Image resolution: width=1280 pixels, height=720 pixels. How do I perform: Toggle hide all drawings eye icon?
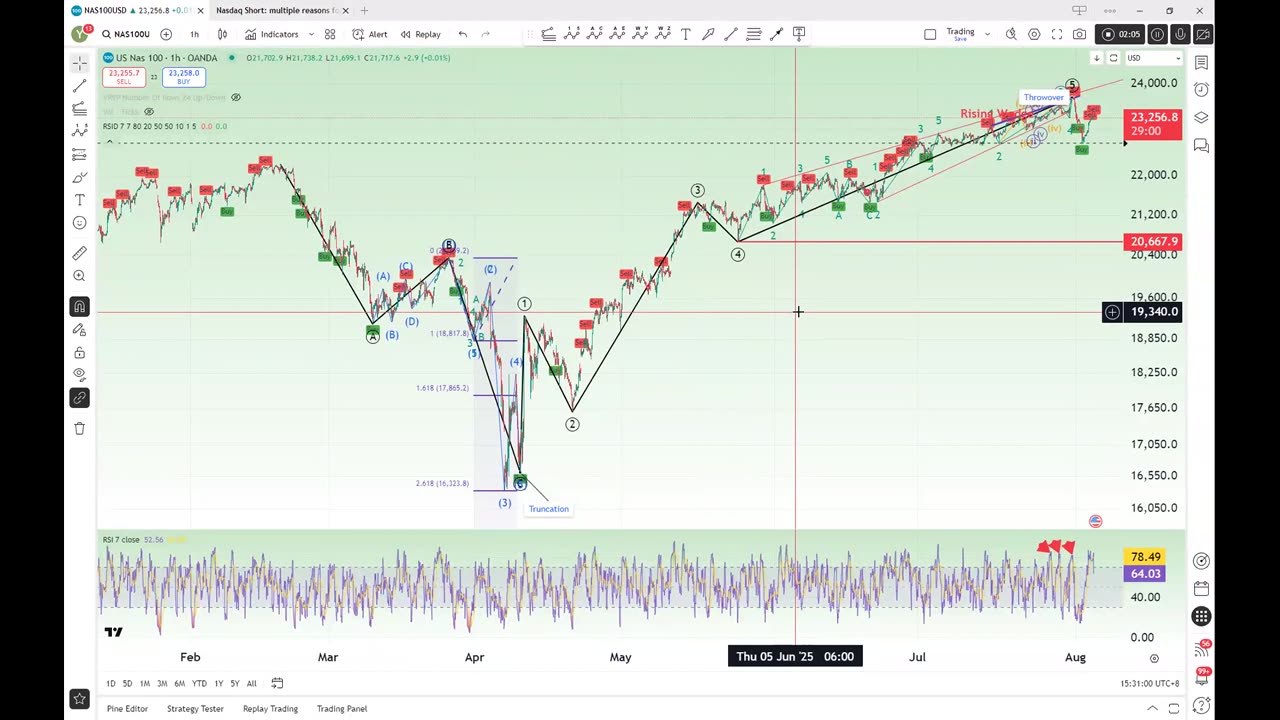point(79,374)
